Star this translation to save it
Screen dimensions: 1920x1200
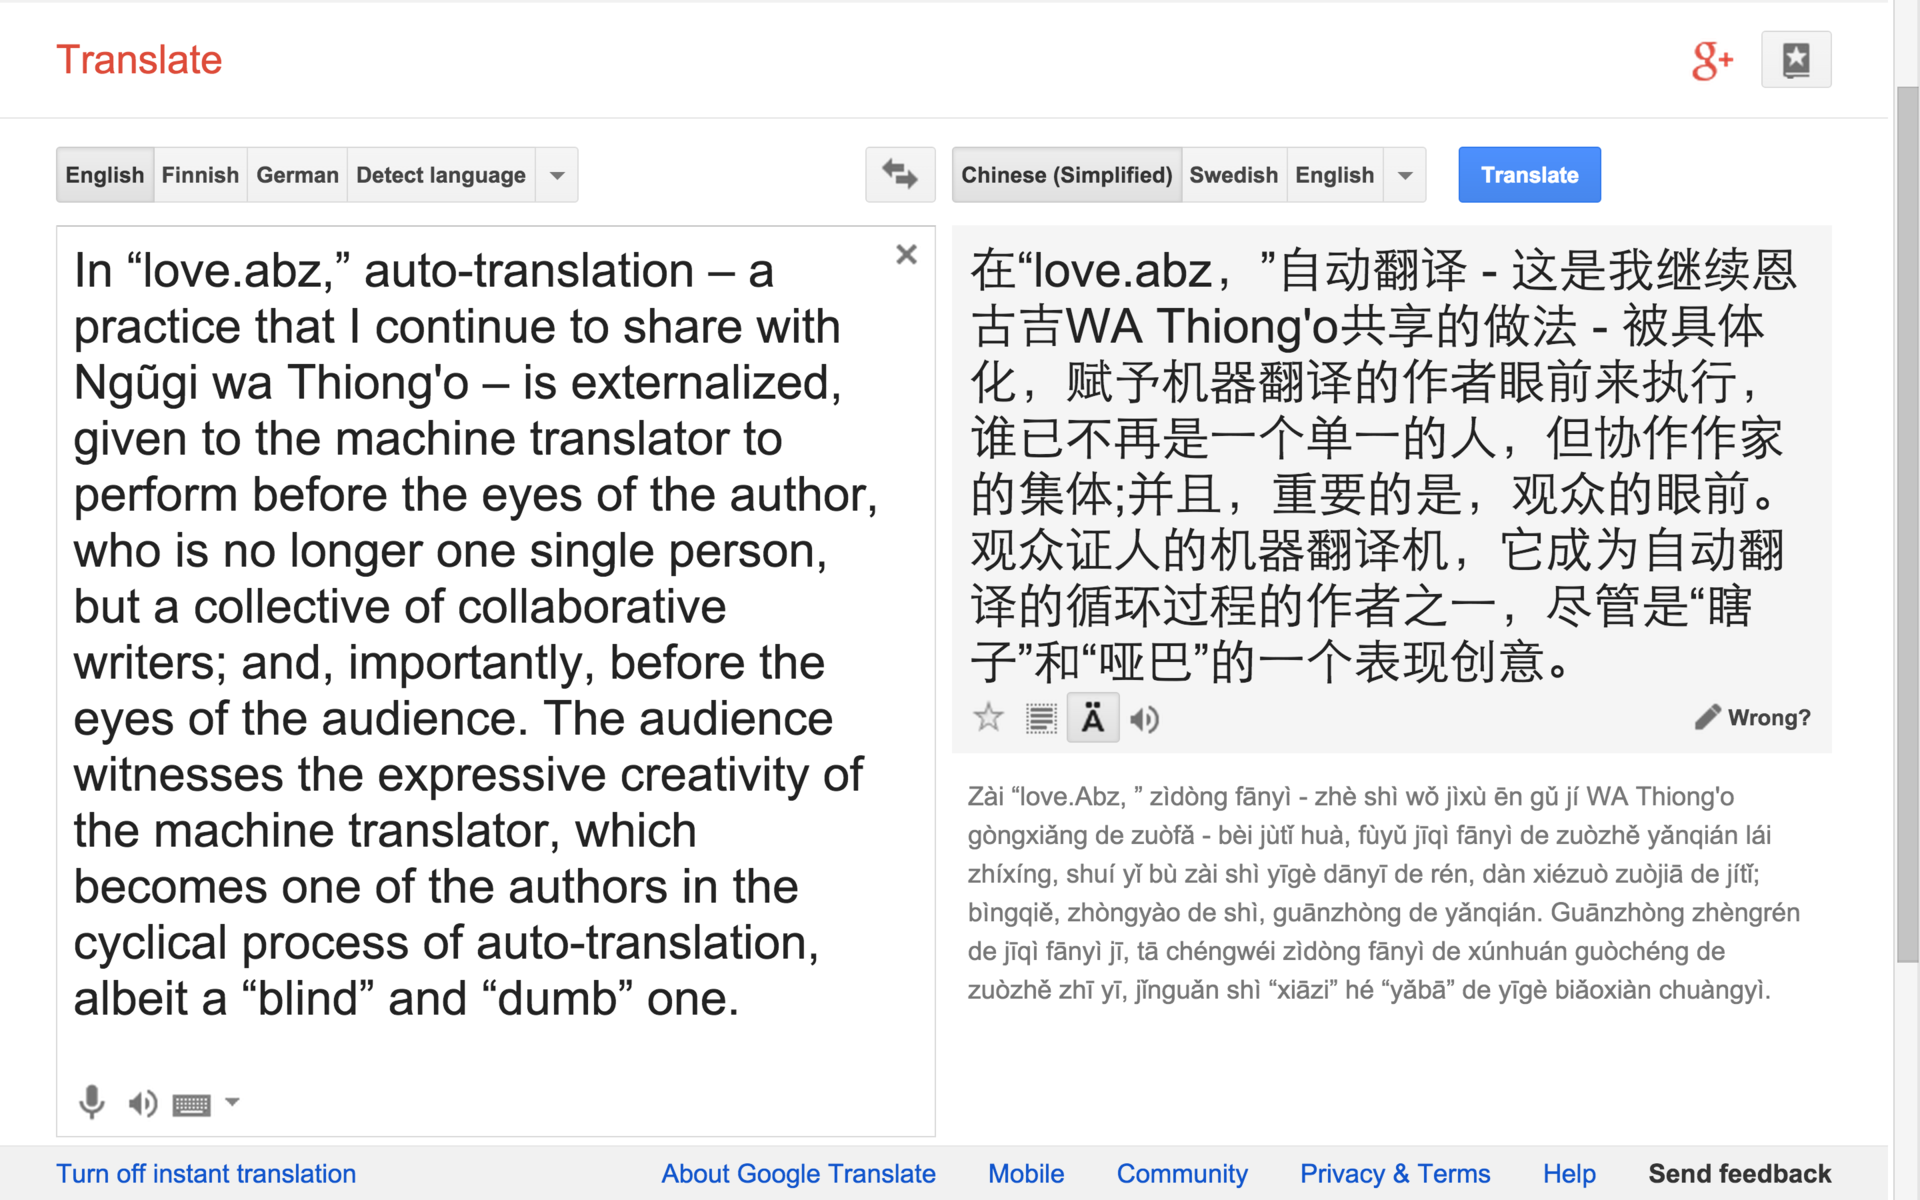[x=988, y=718]
